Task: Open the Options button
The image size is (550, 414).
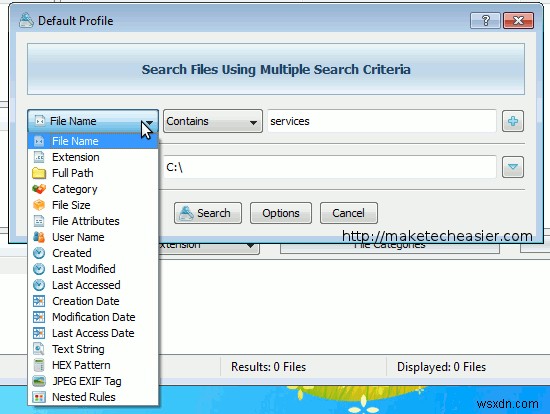Action: point(281,213)
